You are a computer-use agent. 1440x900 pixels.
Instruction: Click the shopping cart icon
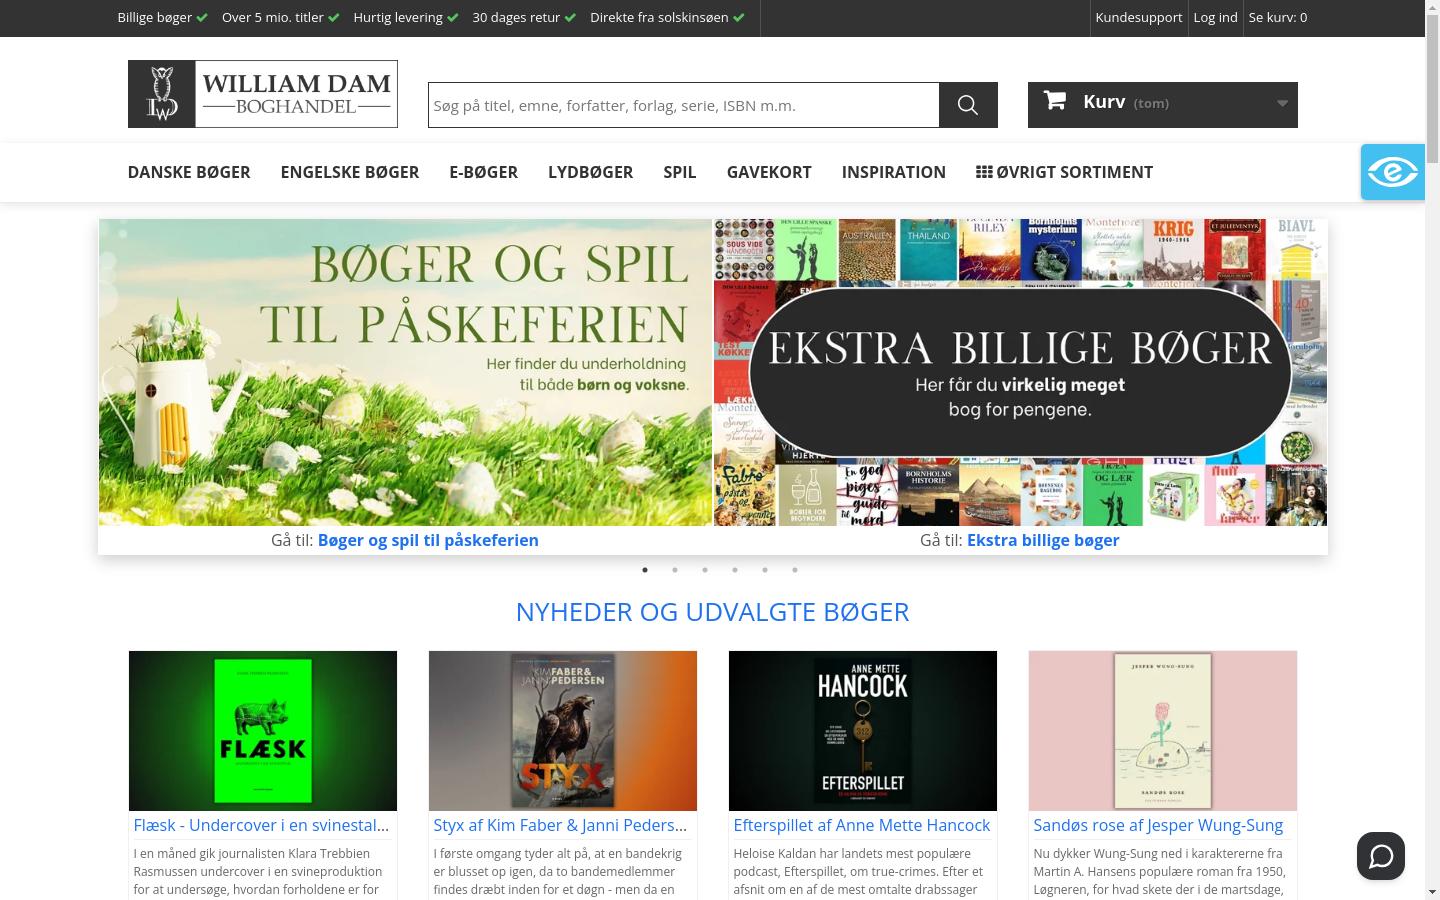pyautogui.click(x=1054, y=100)
